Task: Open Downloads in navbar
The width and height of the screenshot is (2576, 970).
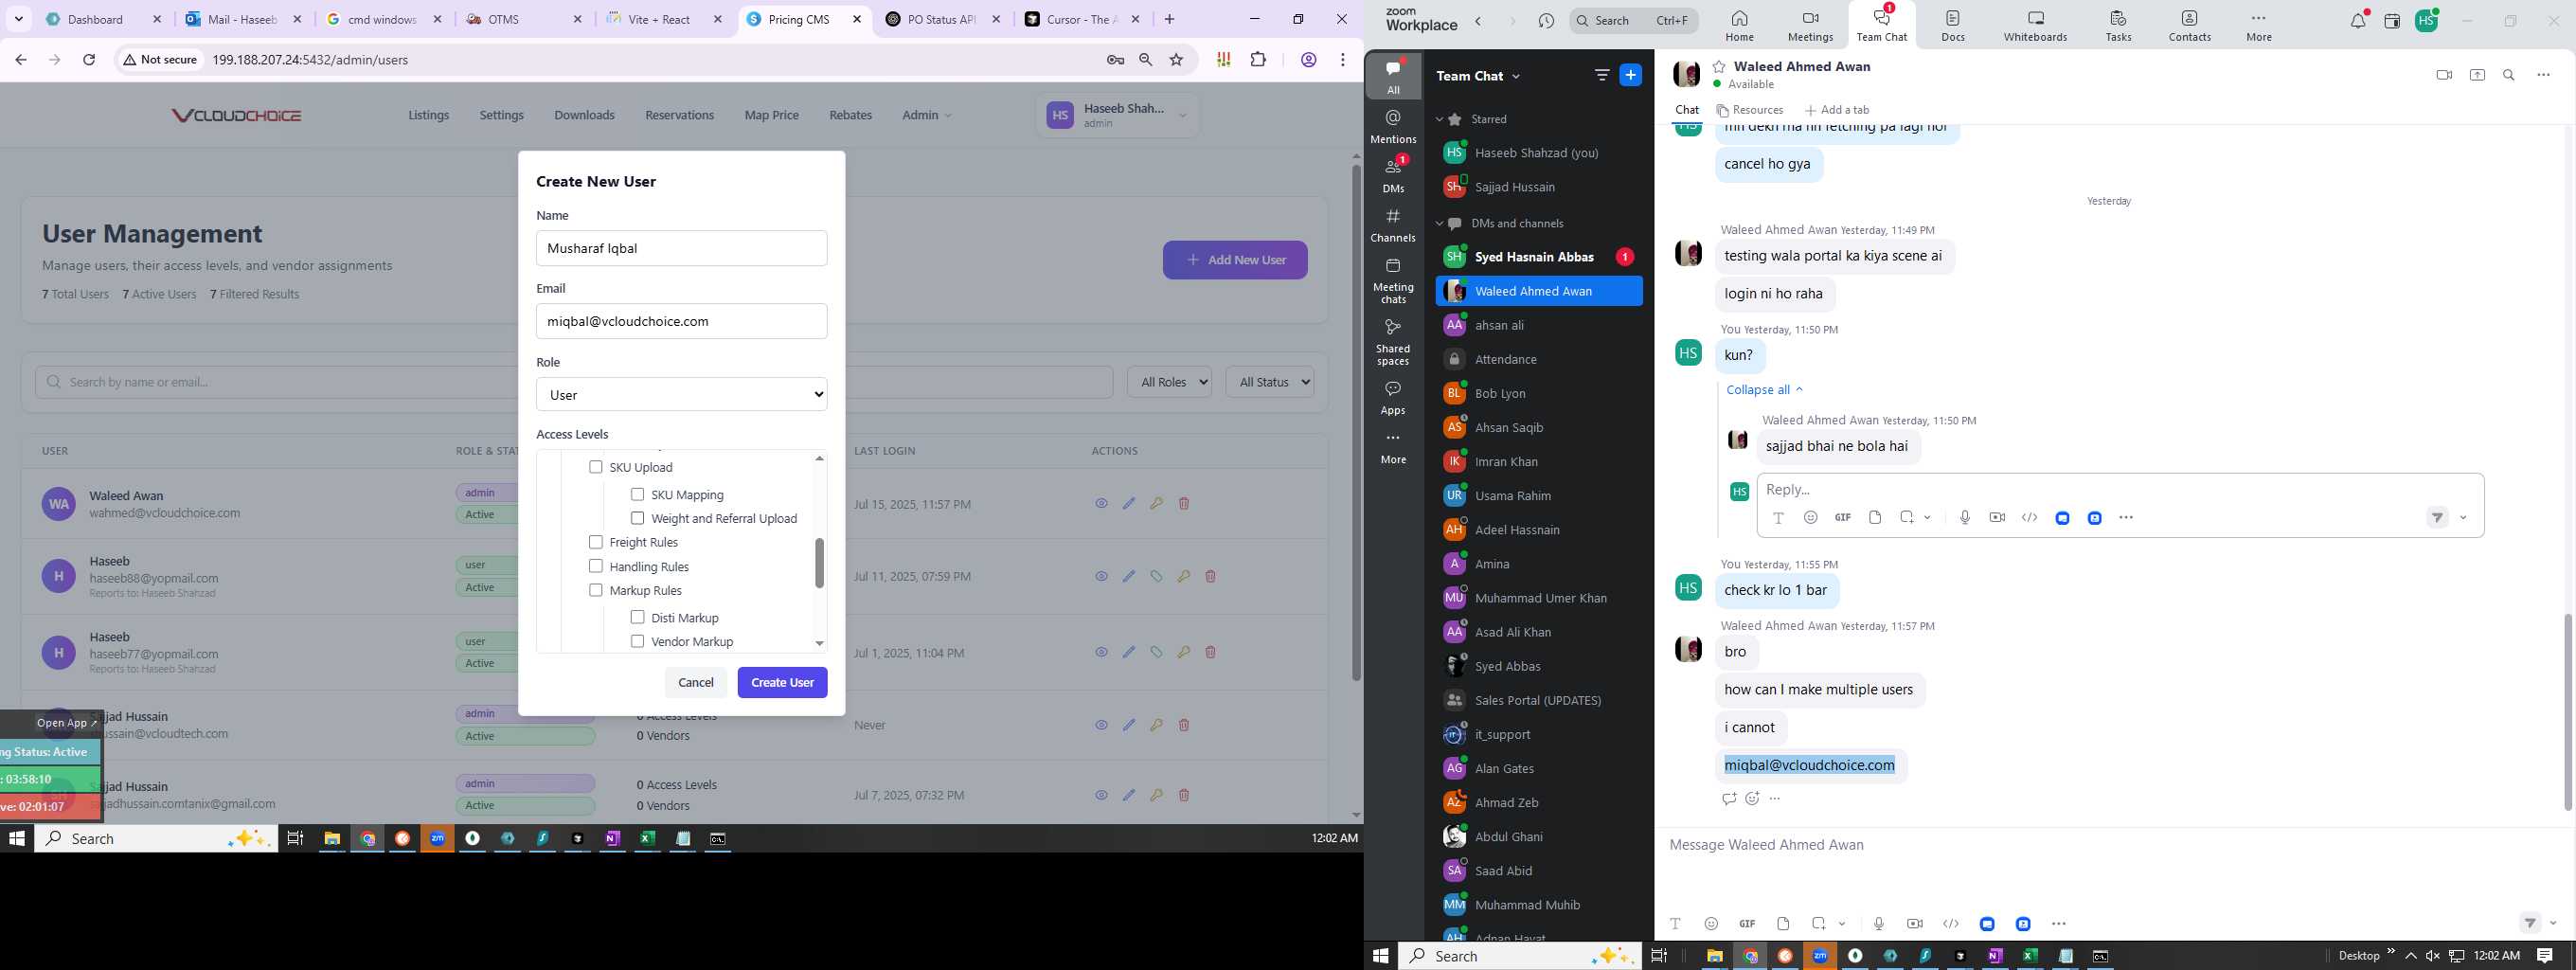Action: 584,115
